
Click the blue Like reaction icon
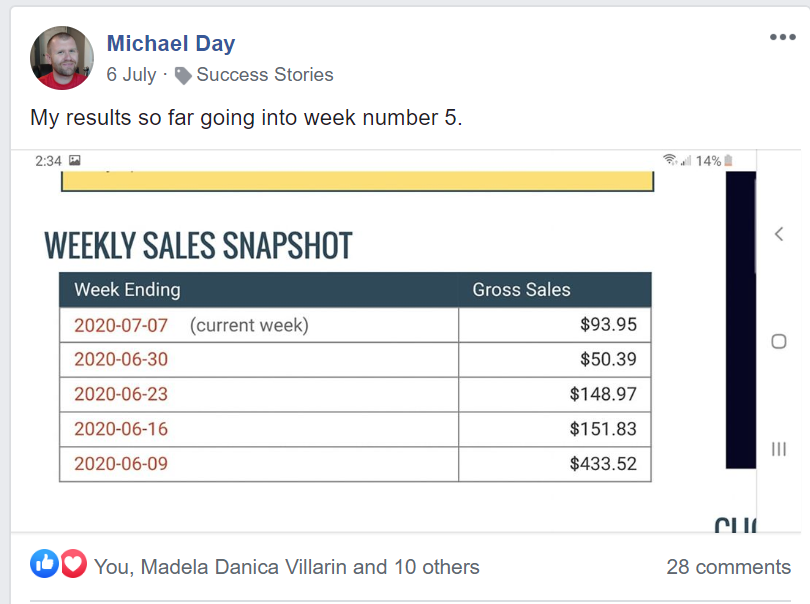pyautogui.click(x=44, y=563)
